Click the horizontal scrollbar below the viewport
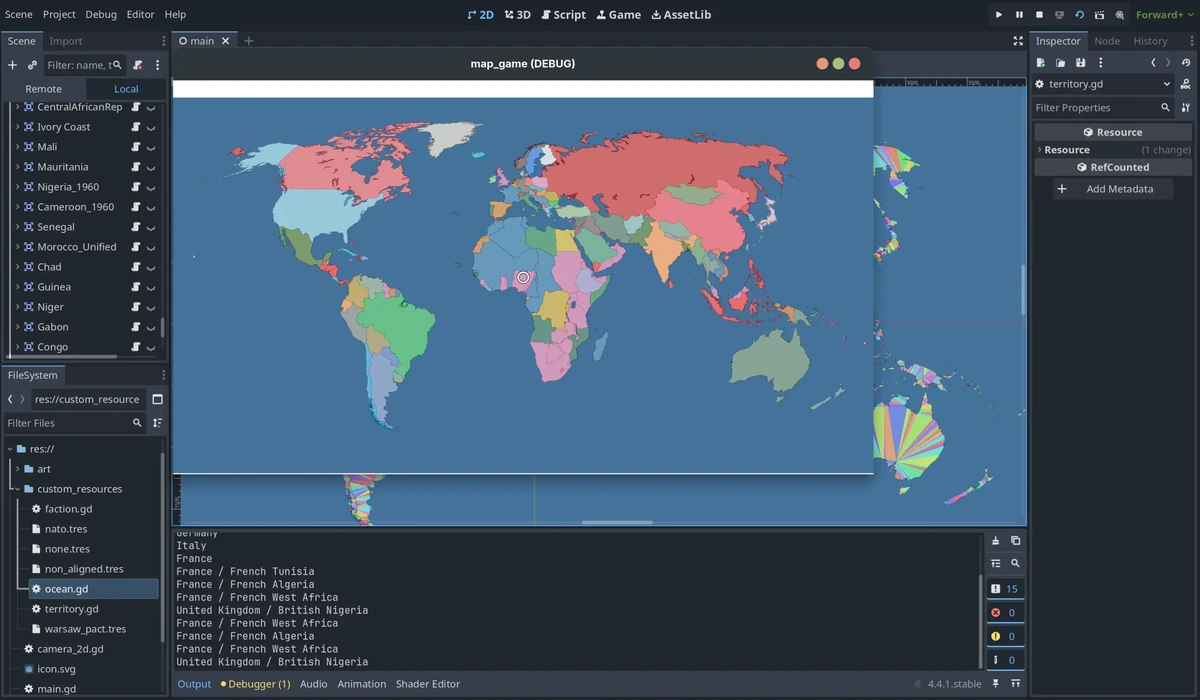Screen dimensions: 1200x700 click(617, 522)
